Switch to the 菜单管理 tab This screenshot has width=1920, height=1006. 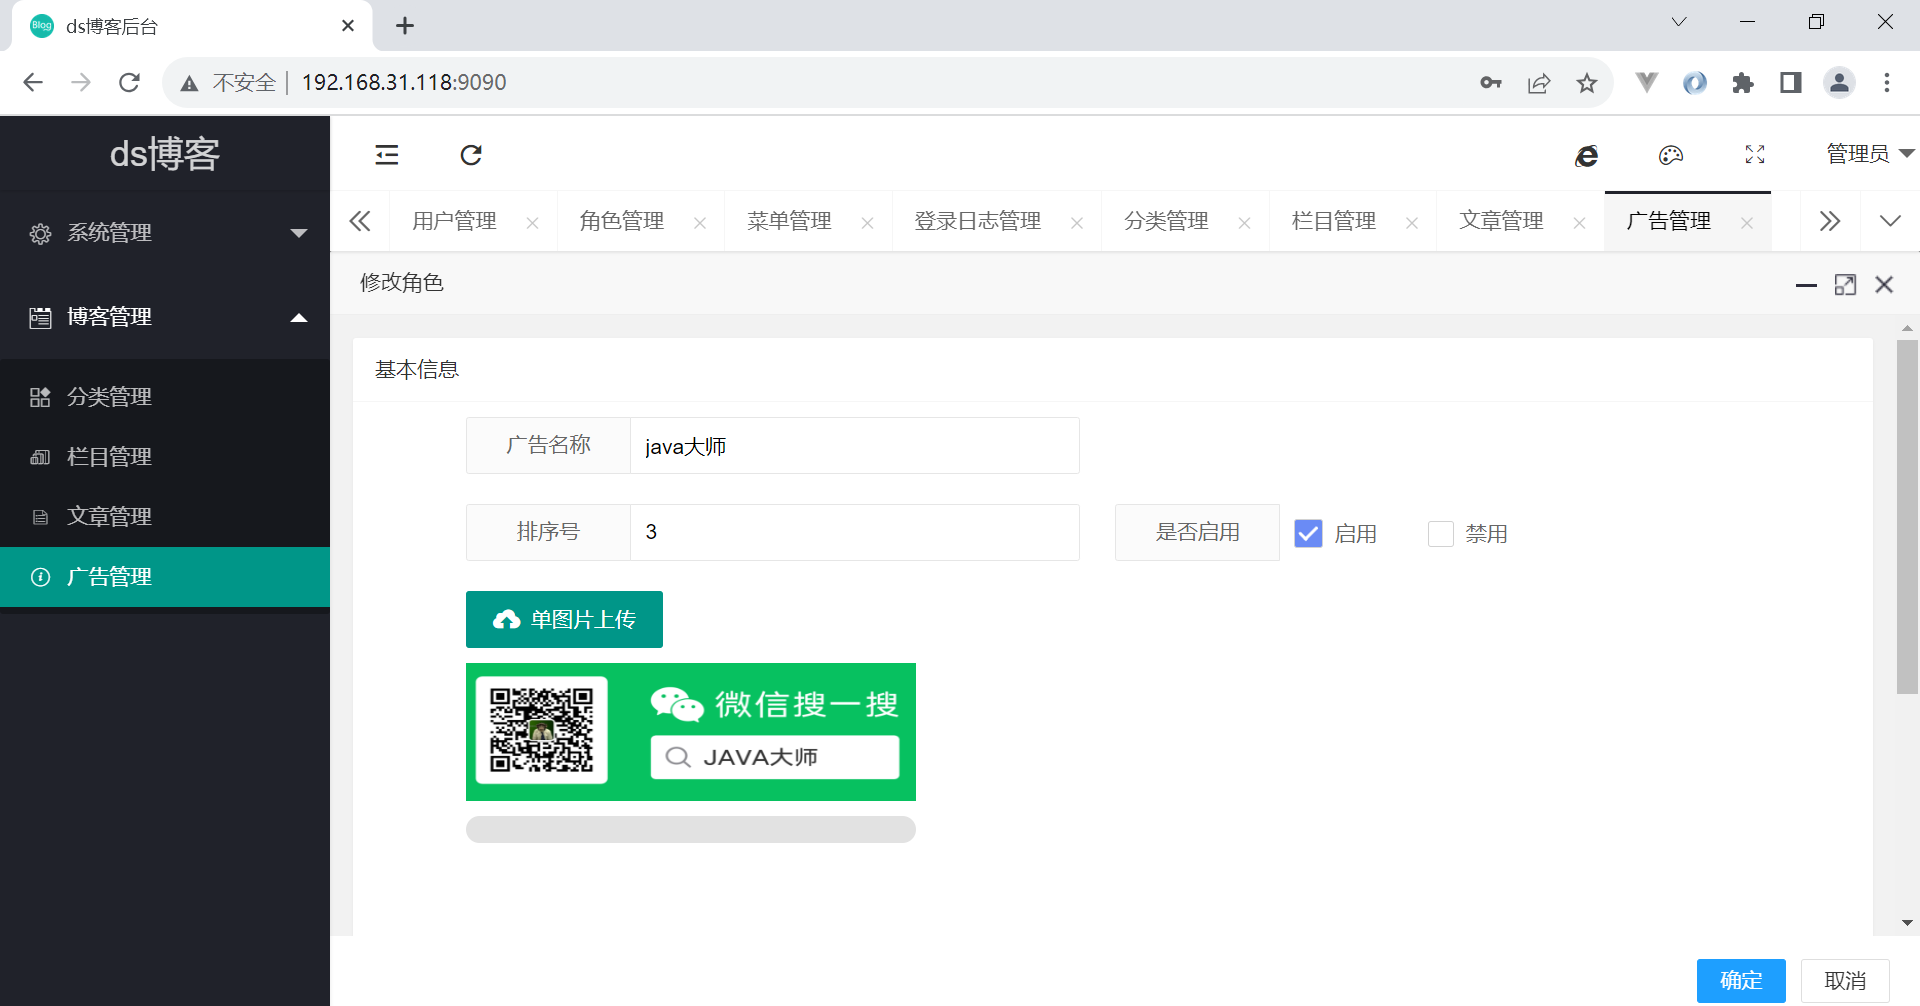[790, 221]
